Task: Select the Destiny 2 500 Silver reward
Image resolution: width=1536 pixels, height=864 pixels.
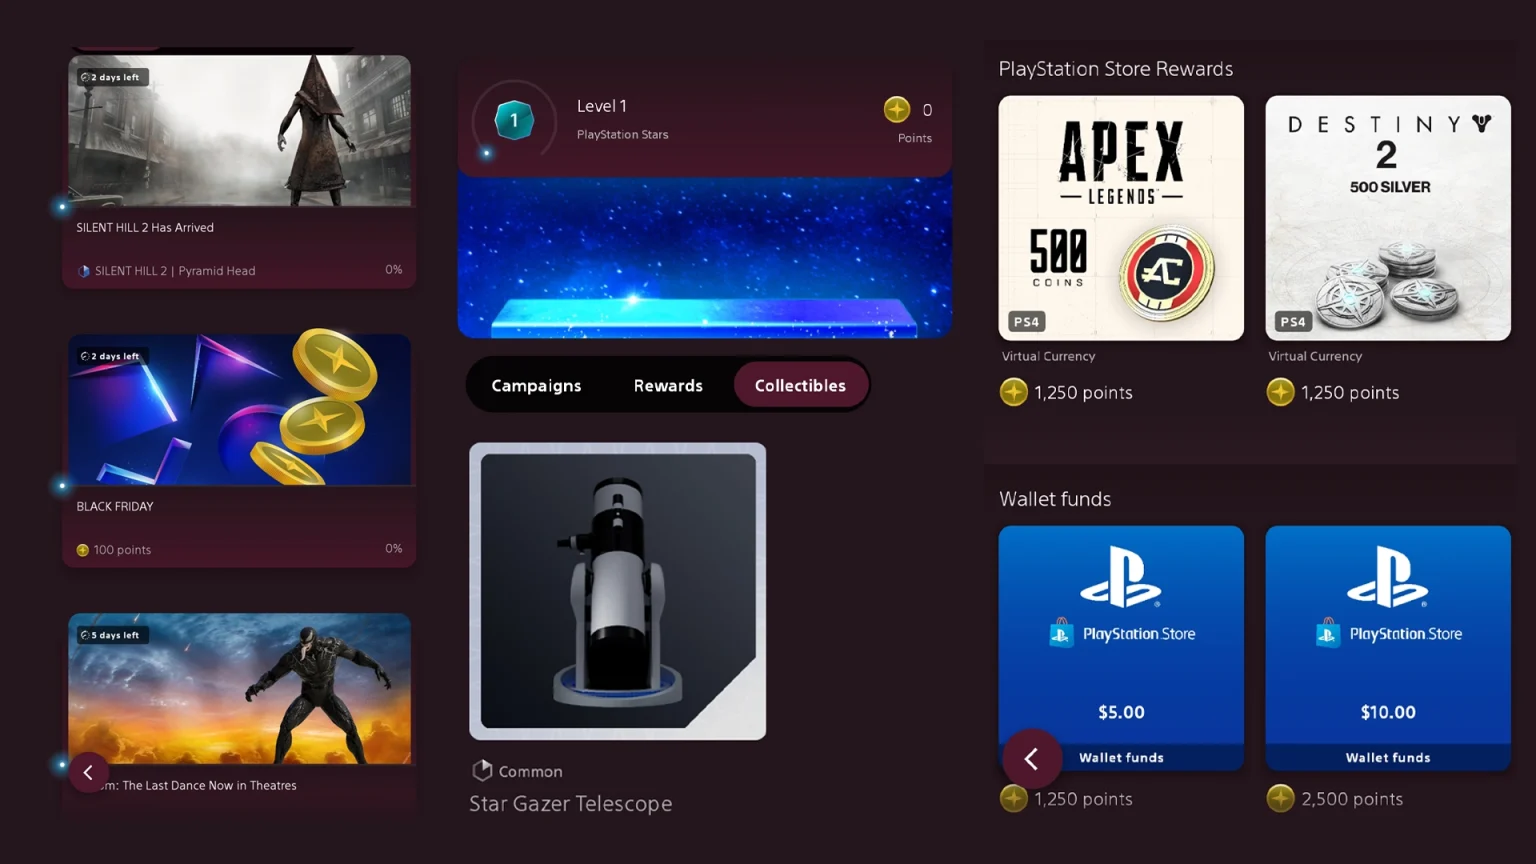Action: tap(1388, 218)
